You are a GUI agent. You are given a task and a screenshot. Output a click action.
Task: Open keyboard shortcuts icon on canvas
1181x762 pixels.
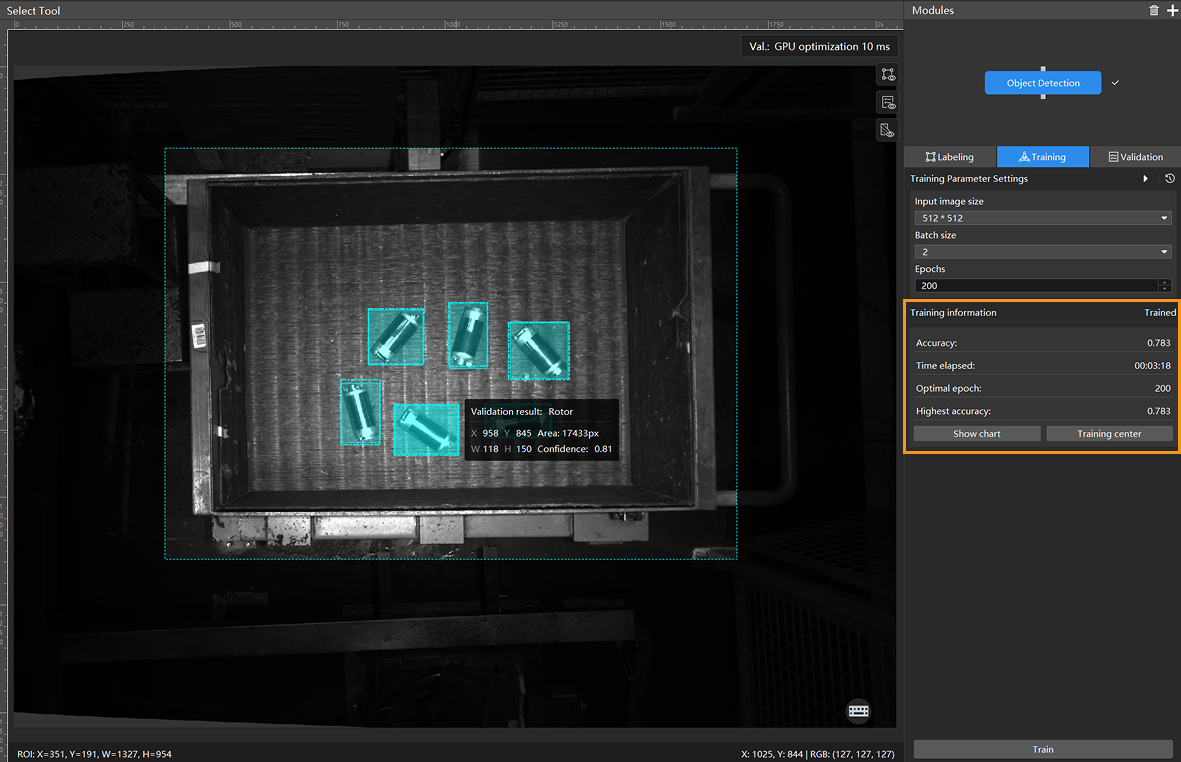pyautogui.click(x=859, y=711)
